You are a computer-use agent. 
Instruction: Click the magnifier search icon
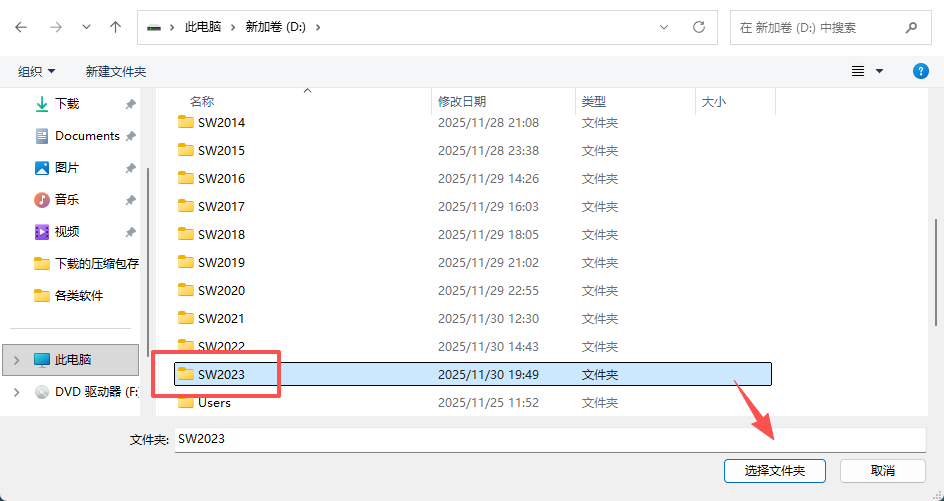click(x=911, y=27)
